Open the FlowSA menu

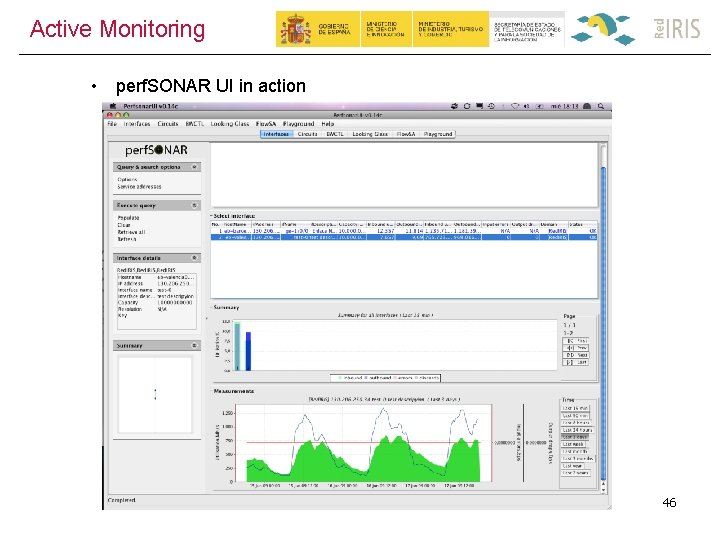[x=266, y=124]
